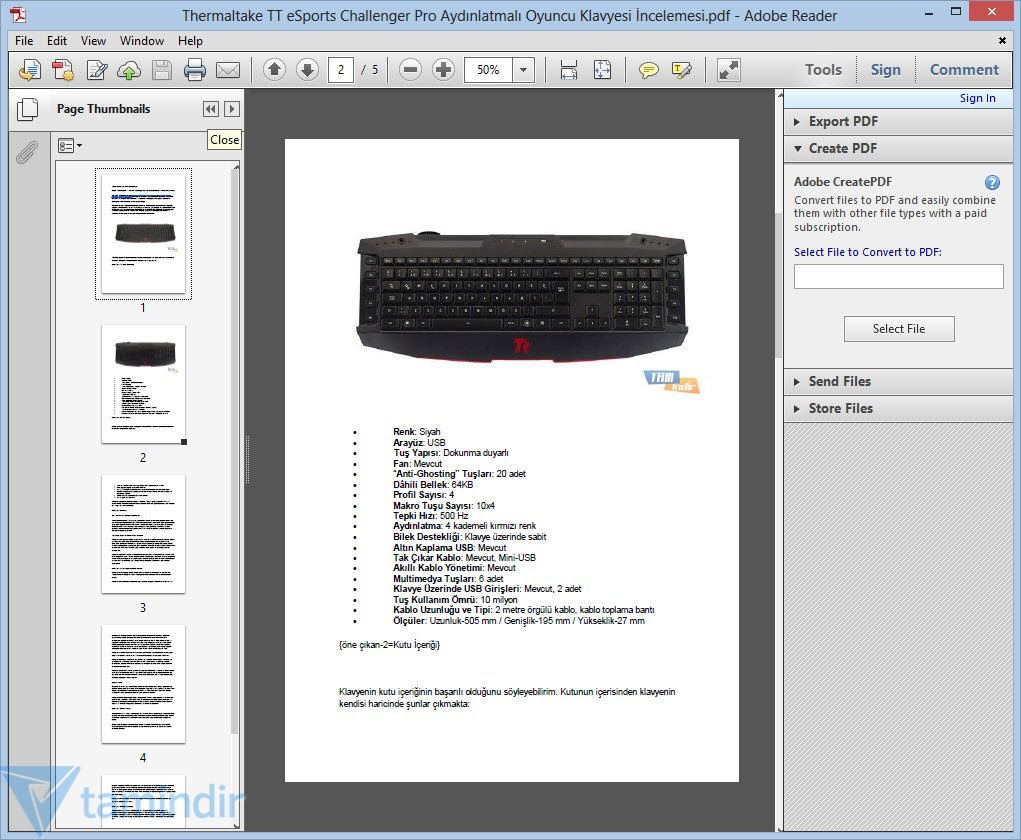Click the file to convert input box
Viewport: 1021px width, 840px height.
tap(898, 276)
